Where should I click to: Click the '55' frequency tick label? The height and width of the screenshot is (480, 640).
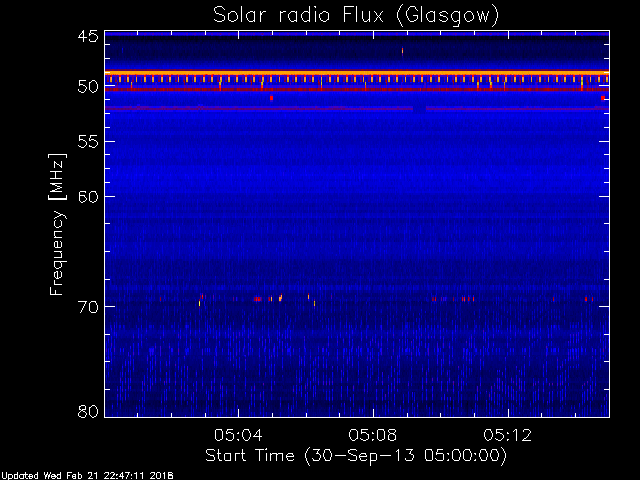88,142
